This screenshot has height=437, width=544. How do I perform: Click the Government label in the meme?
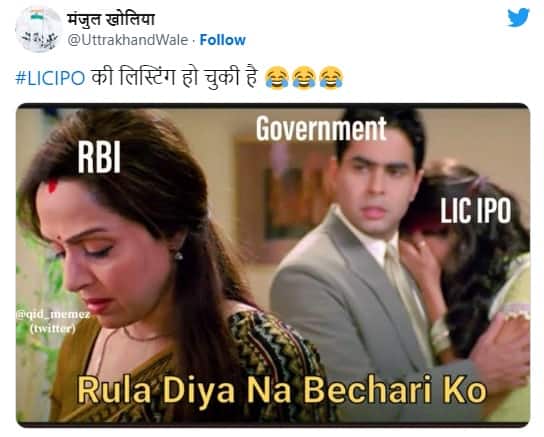[321, 129]
